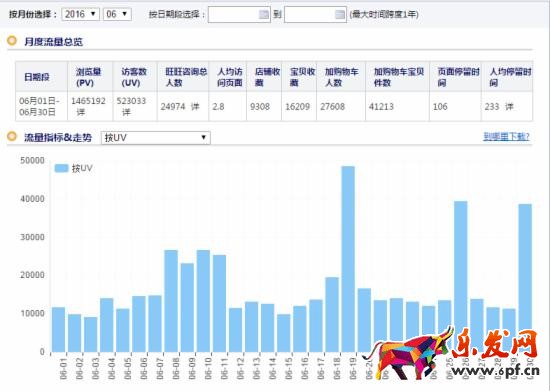Click the chart bar for 06-10
This screenshot has height=391, width=550.
[203, 301]
